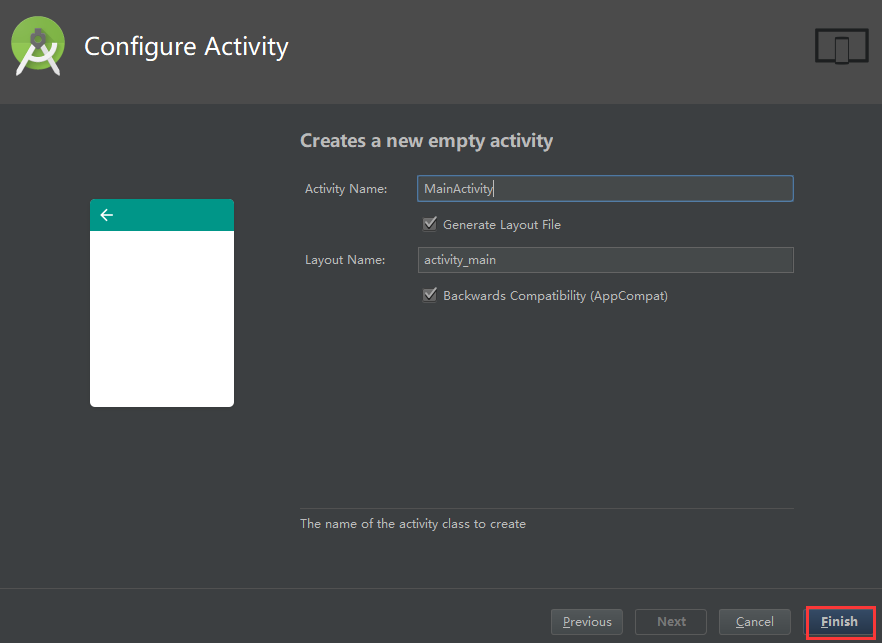Click 'The name of the activity class to create' text

pos(413,524)
